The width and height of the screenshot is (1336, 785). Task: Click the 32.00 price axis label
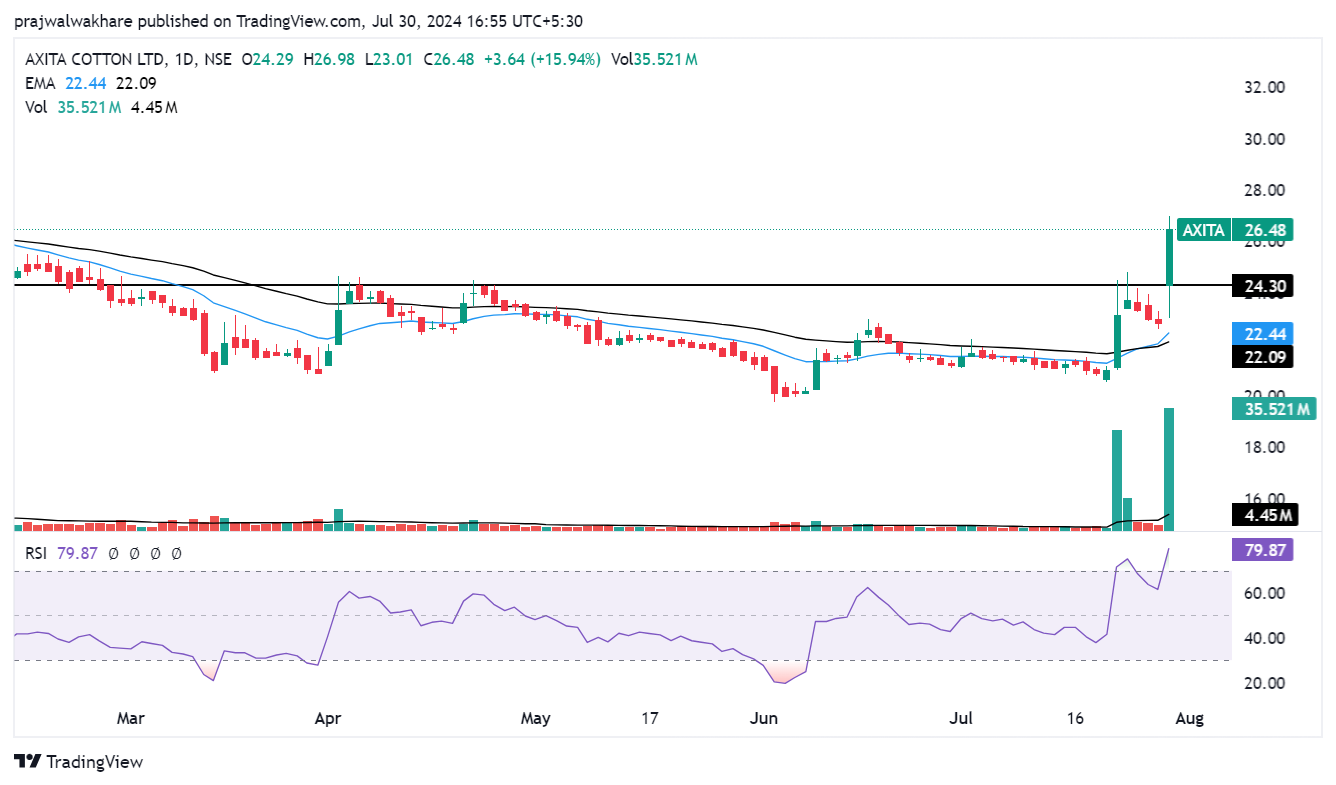coord(1263,87)
